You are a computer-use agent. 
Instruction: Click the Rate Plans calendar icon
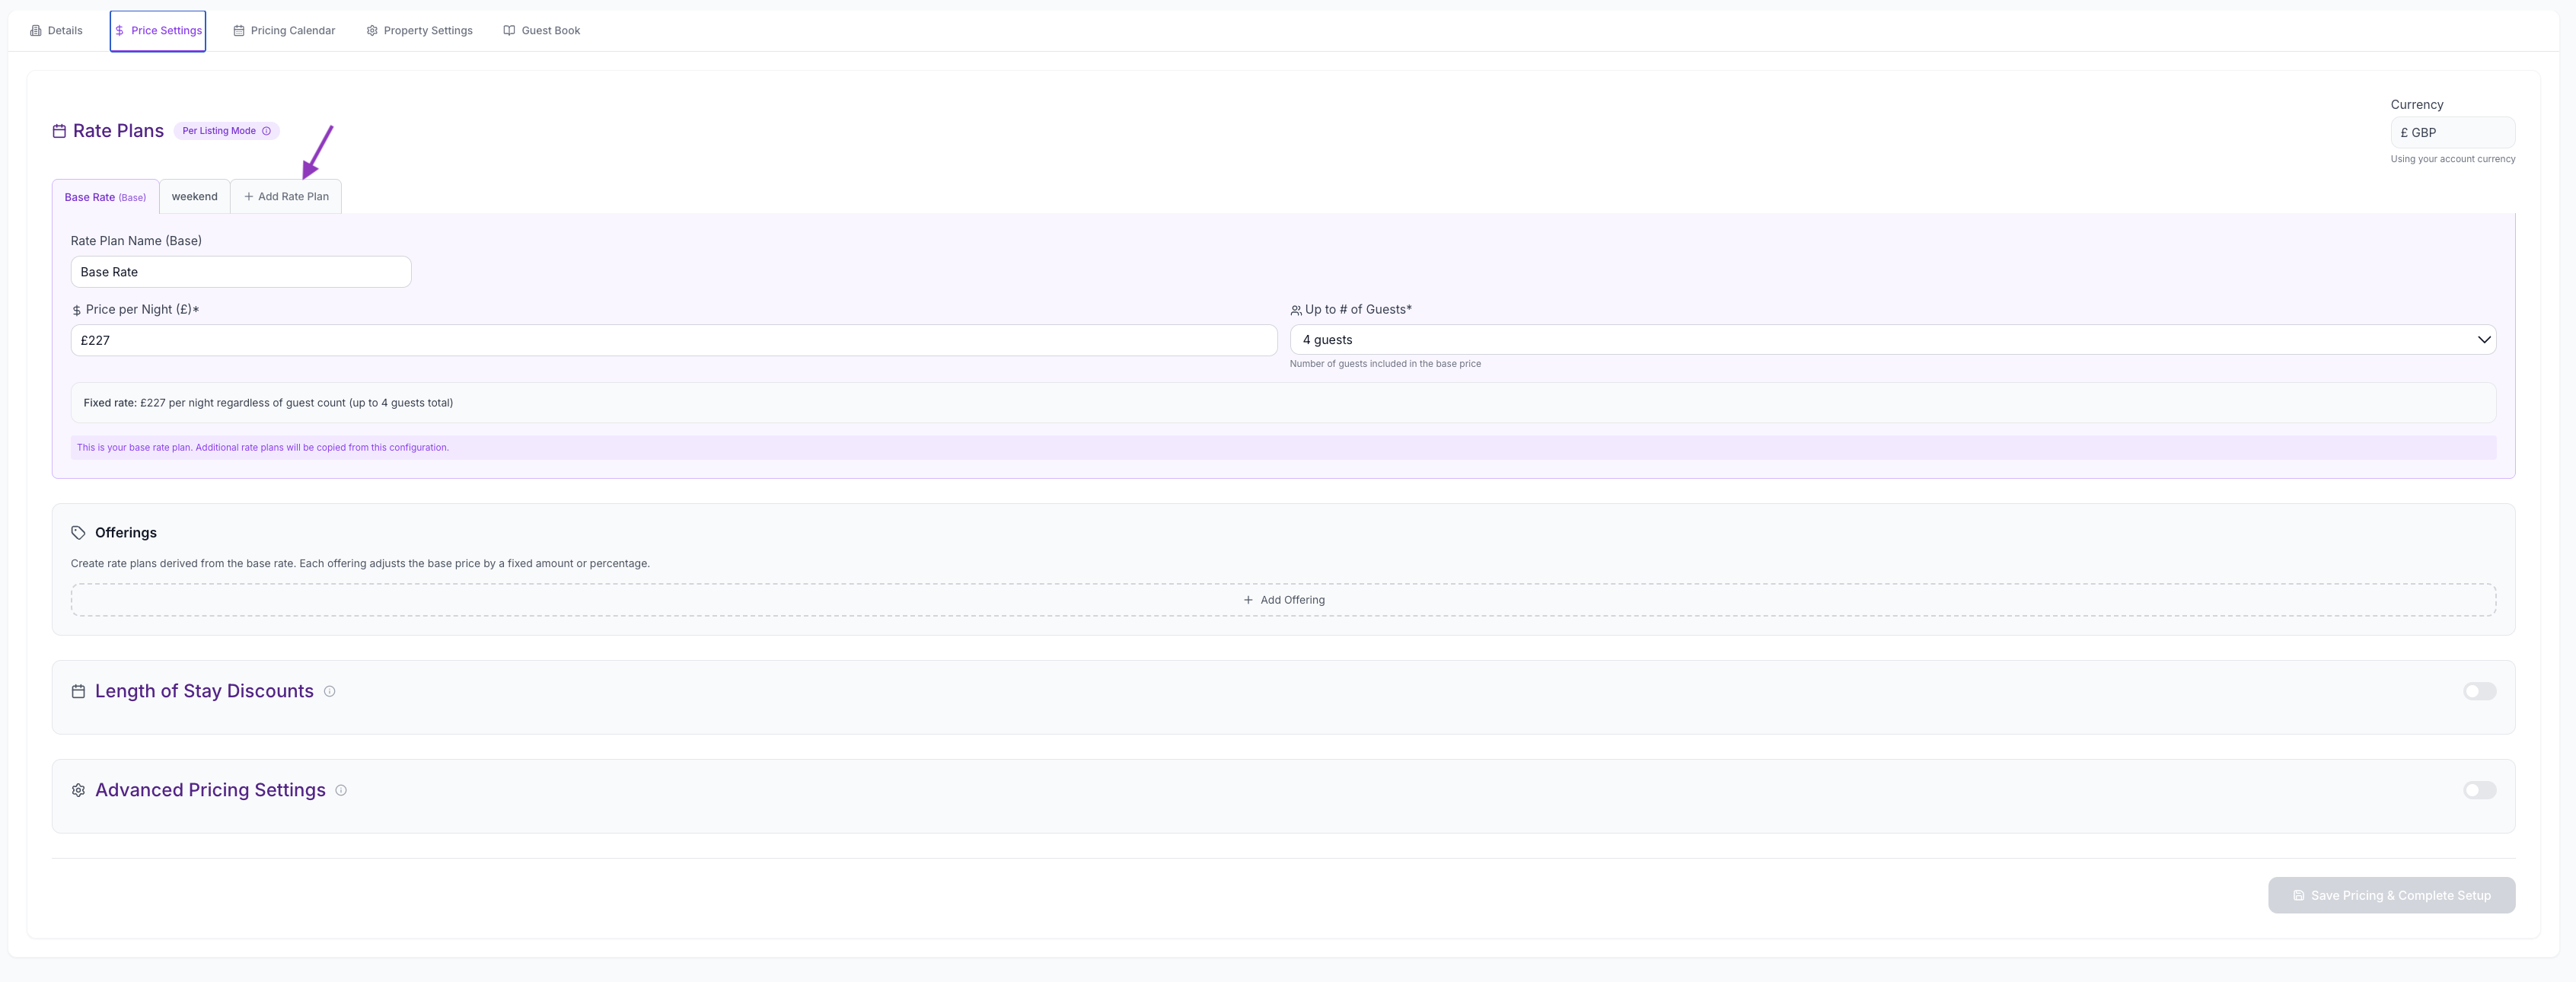tap(60, 131)
